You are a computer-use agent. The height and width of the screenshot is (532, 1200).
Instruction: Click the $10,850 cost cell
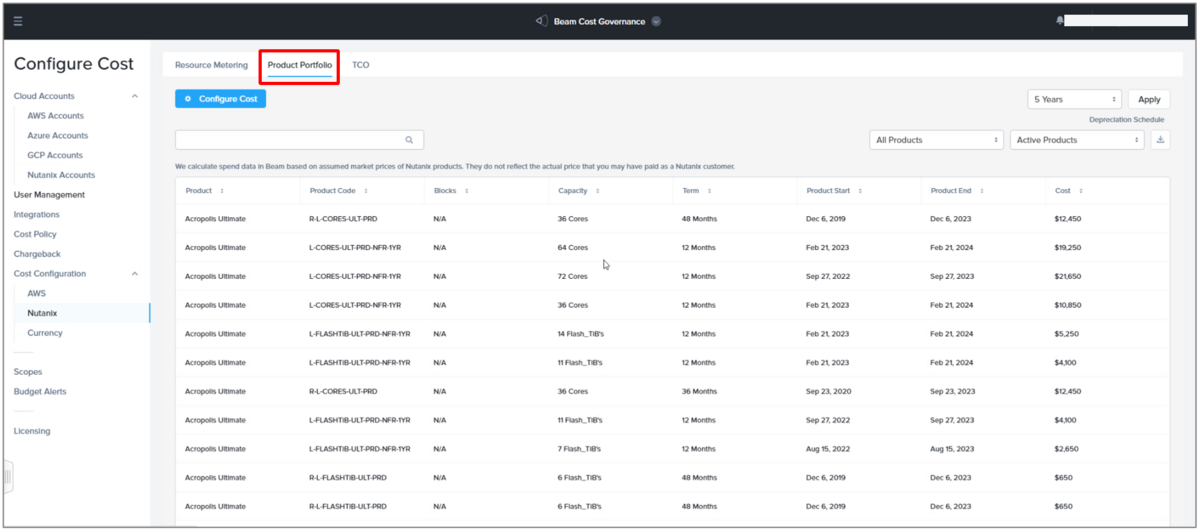[x=1069, y=305]
